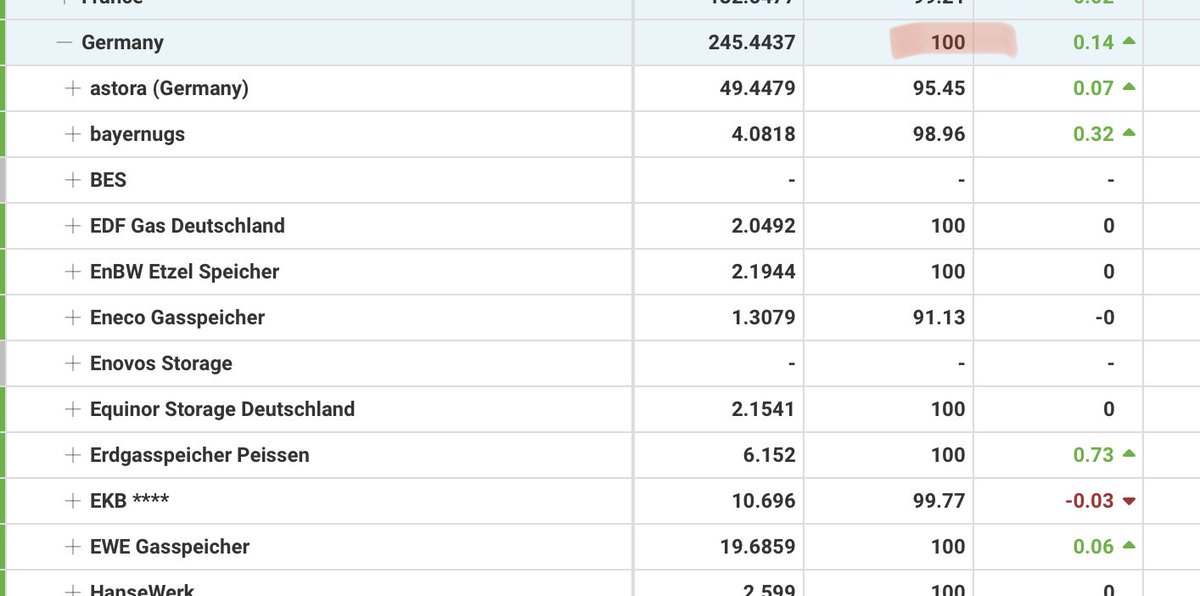Select Eneco Gasspeicher name
This screenshot has height=596, width=1200.
pyautogui.click(x=177, y=318)
